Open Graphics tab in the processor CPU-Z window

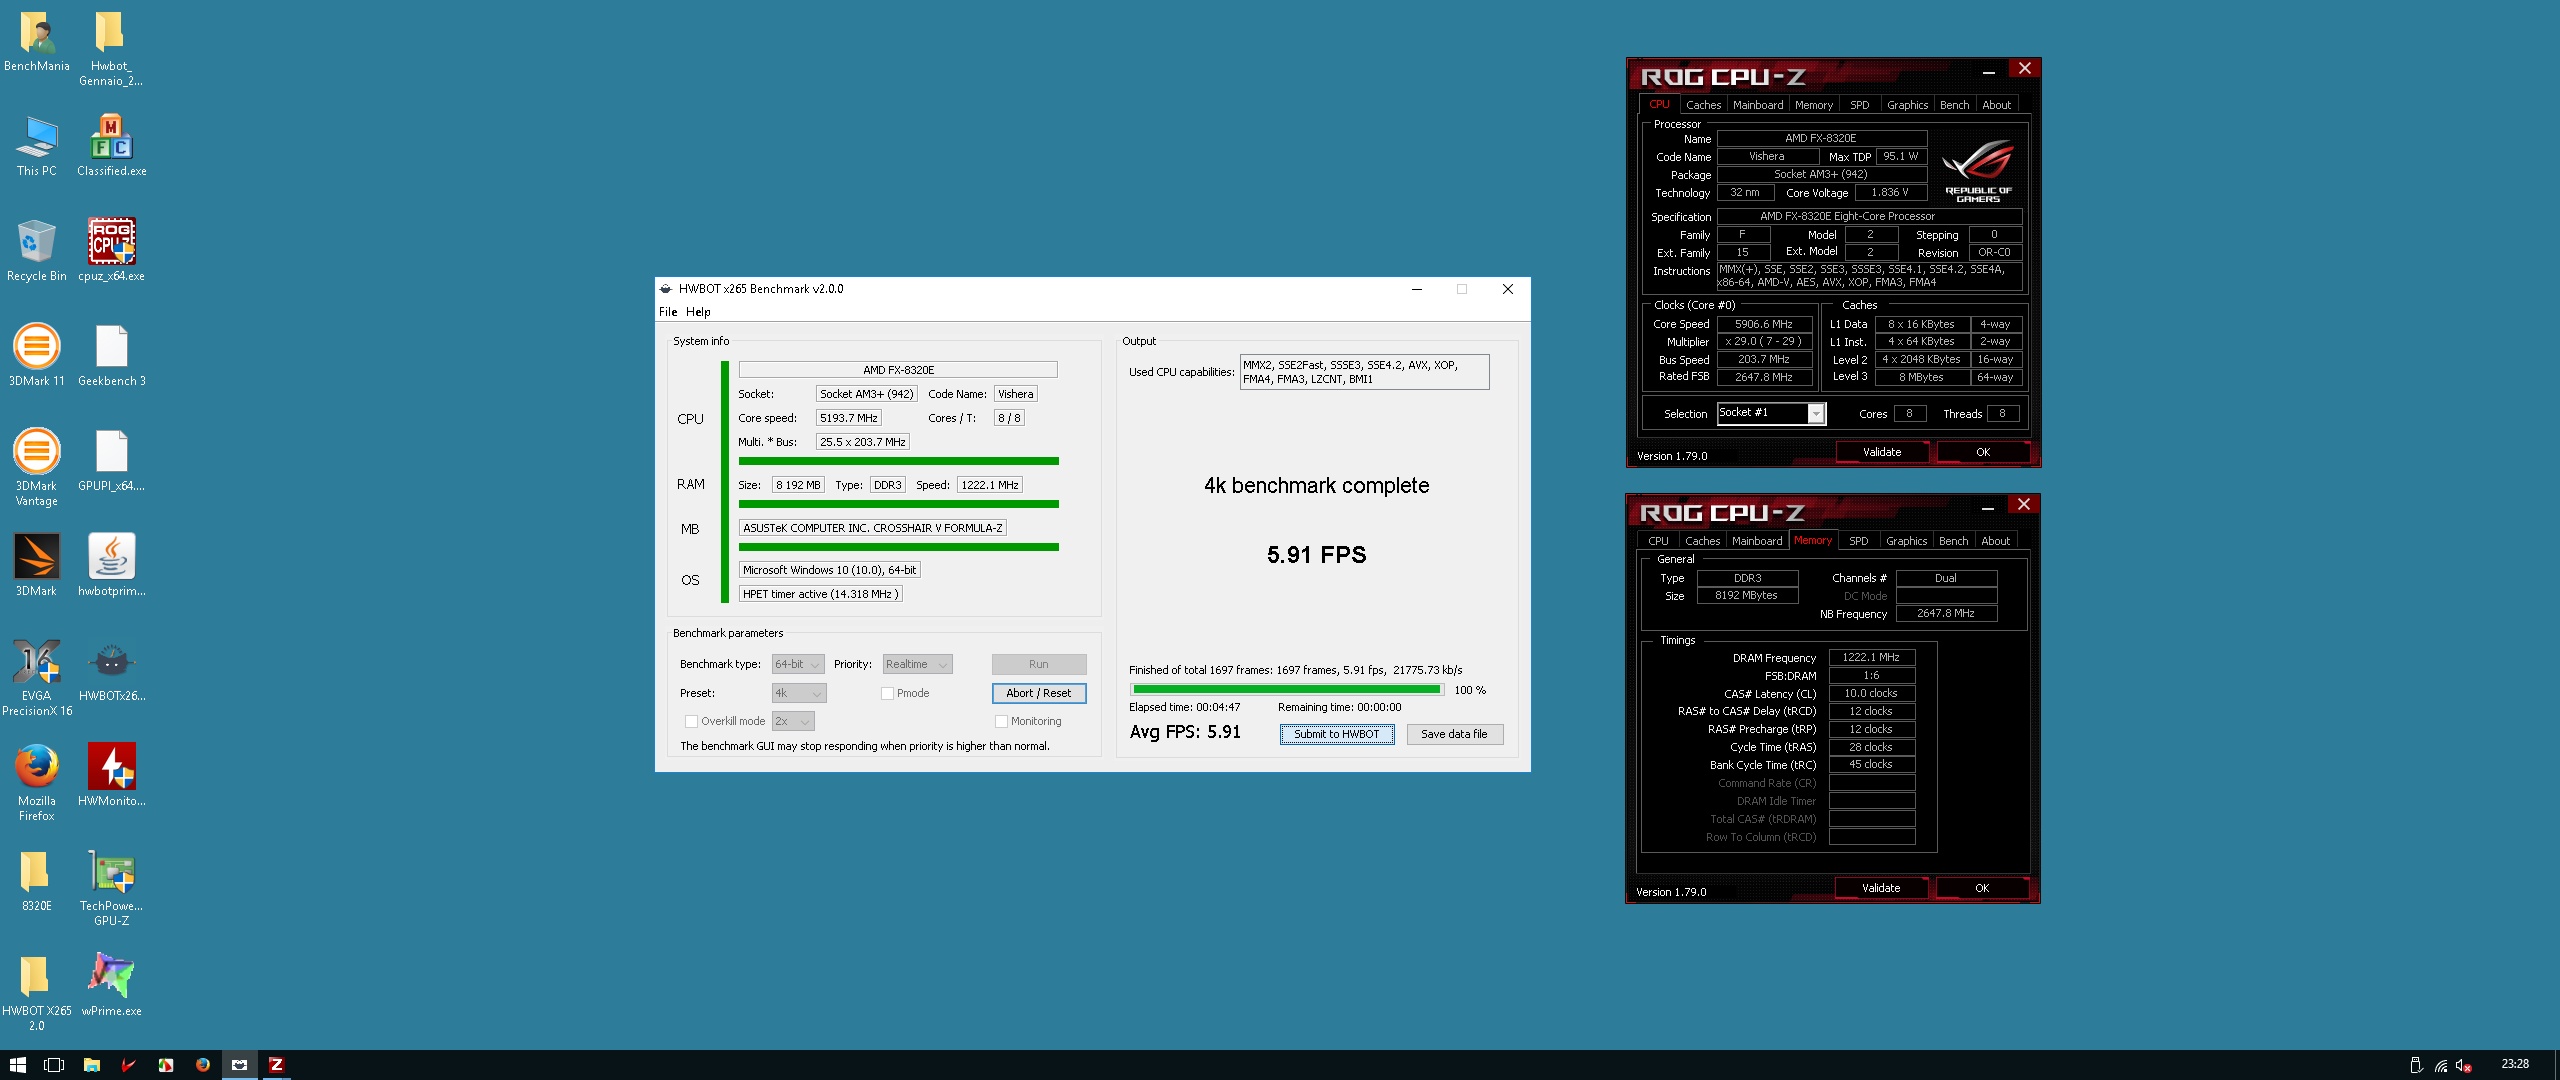coord(1907,105)
